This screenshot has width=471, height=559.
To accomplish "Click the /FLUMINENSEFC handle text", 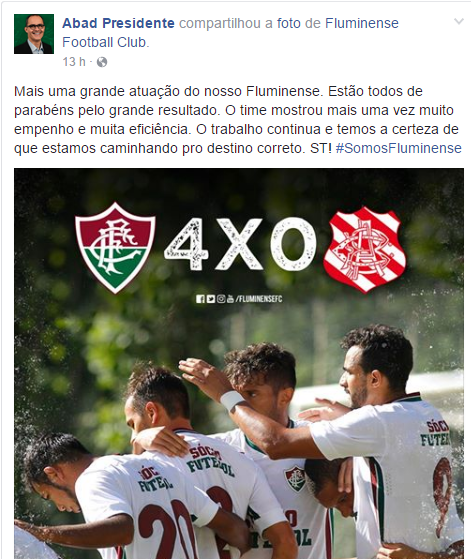I will 259,299.
